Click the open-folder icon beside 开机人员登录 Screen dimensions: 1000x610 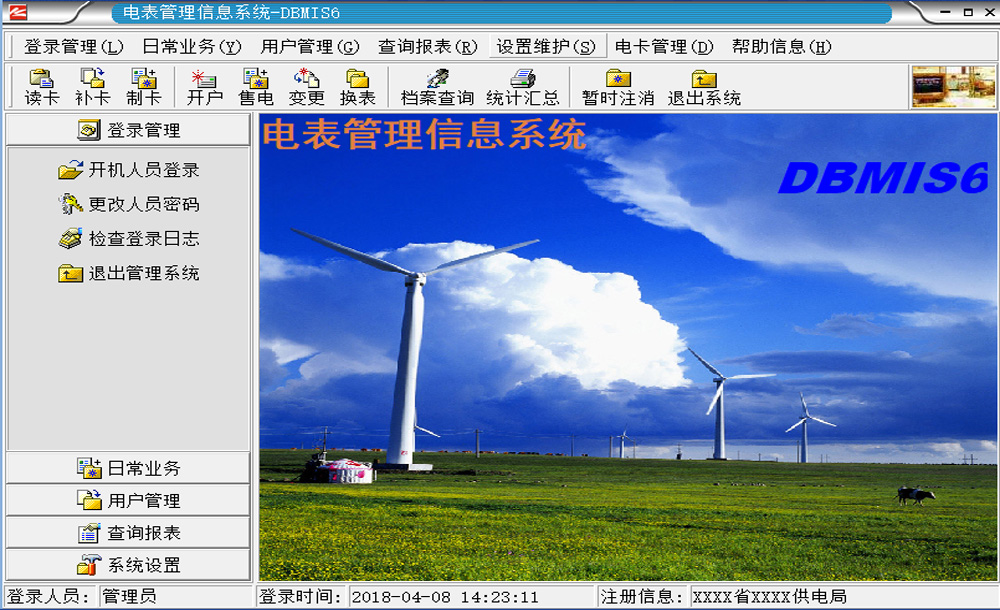click(x=70, y=170)
